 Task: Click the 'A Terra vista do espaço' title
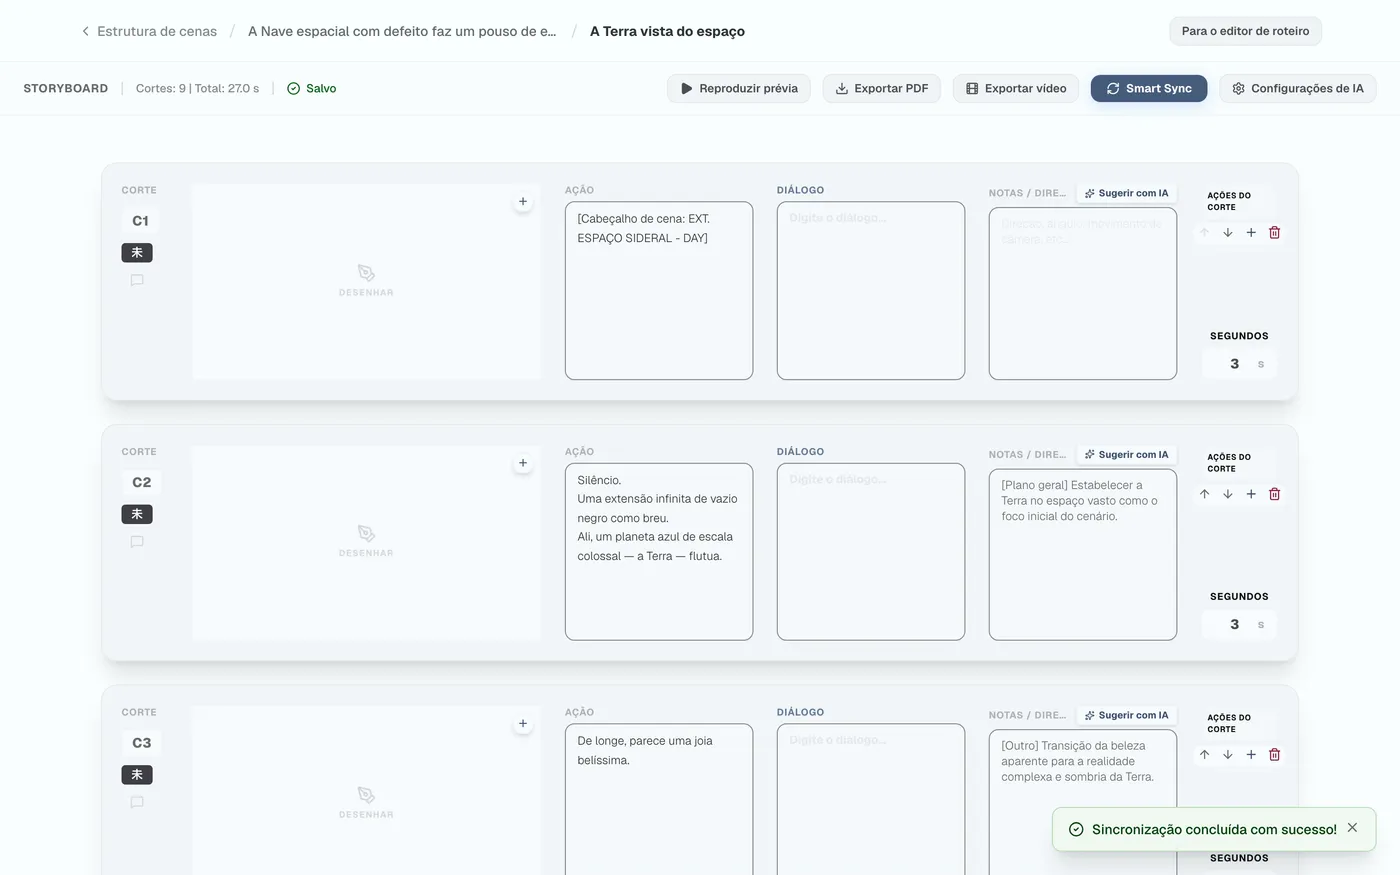click(667, 31)
